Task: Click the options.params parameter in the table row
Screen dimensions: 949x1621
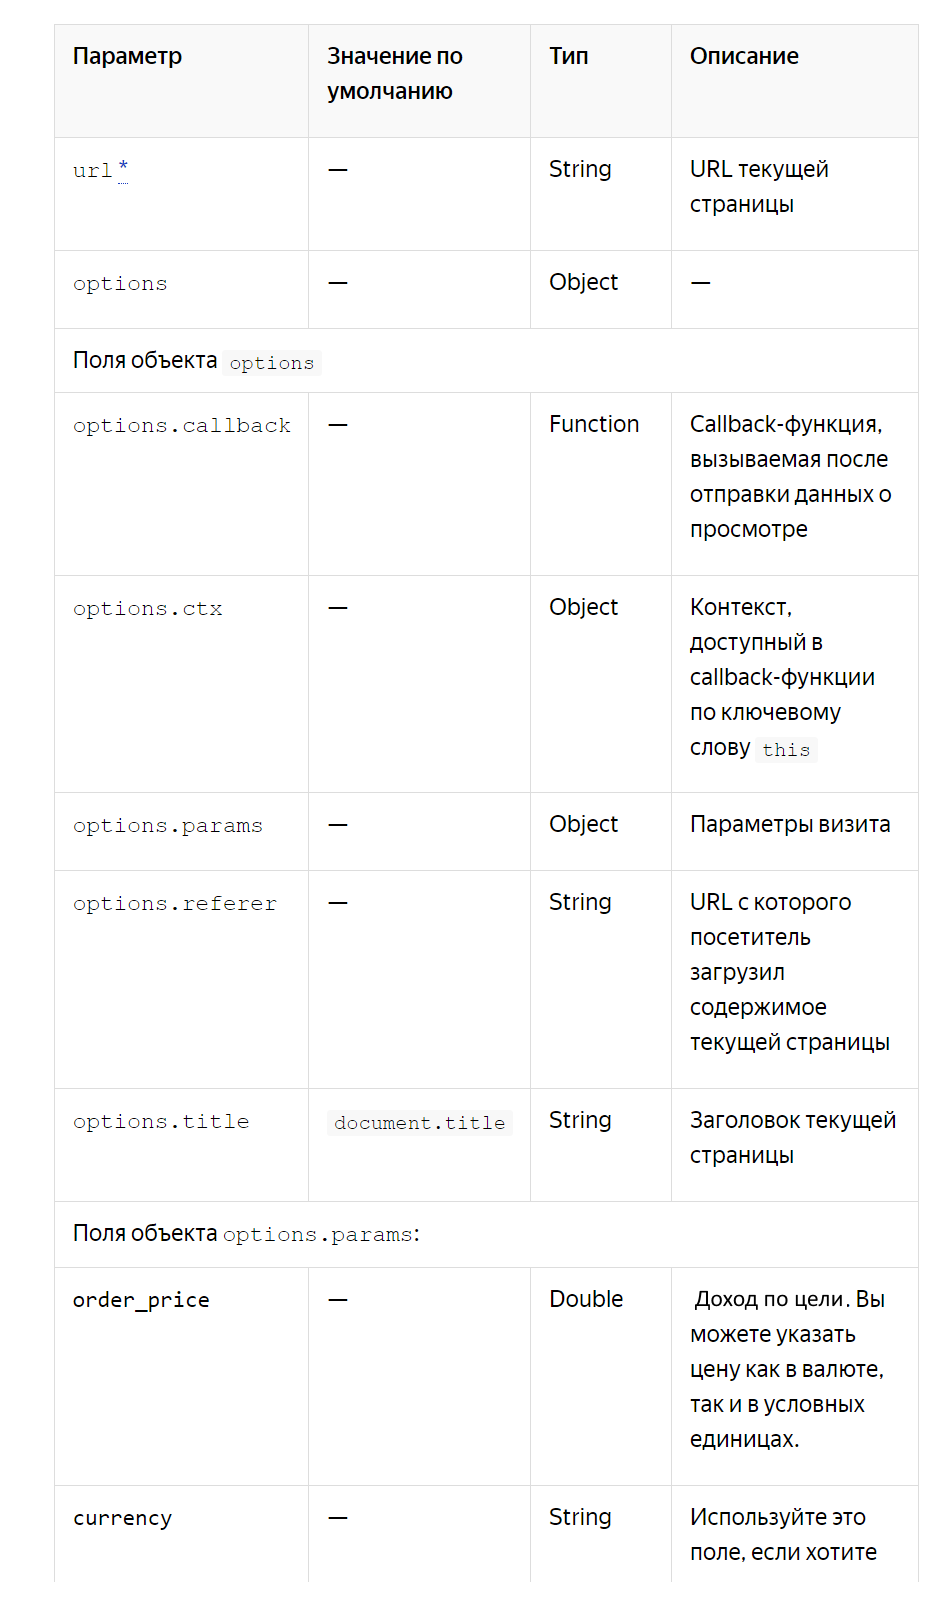Action: coord(167,826)
